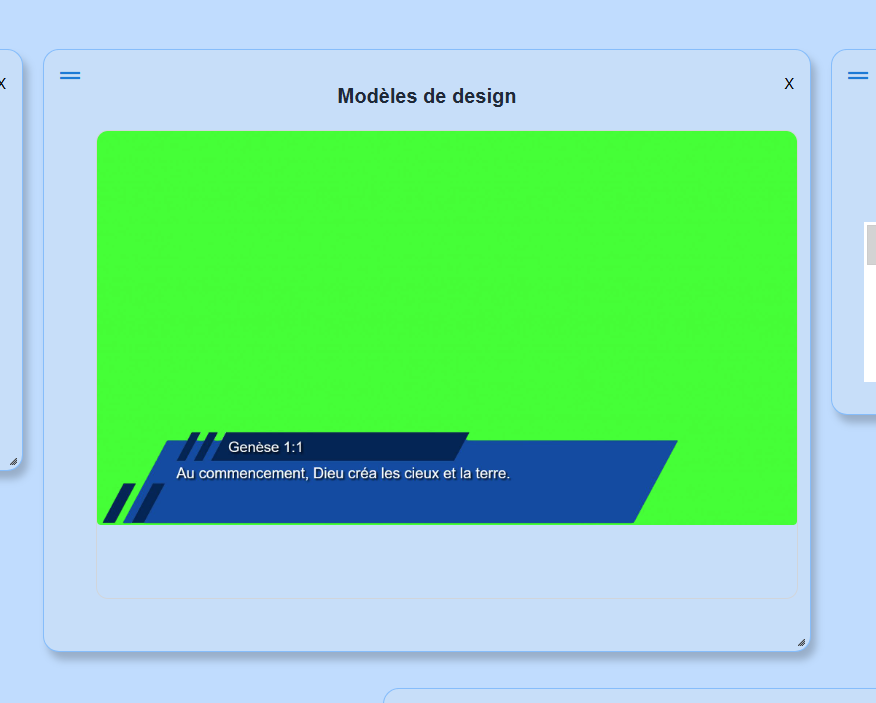The image size is (876, 703).
Task: Click the Modèles de design resize grip
Action: (x=801, y=643)
